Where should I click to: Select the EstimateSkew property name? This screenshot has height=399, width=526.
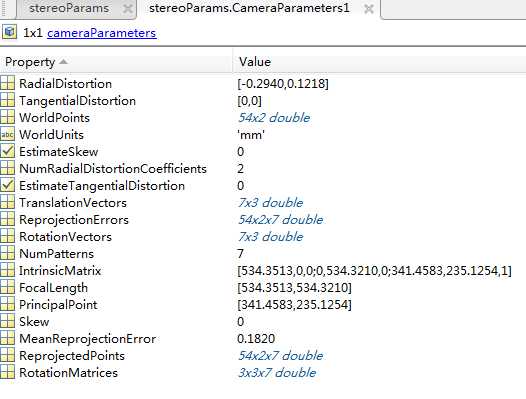tap(59, 152)
